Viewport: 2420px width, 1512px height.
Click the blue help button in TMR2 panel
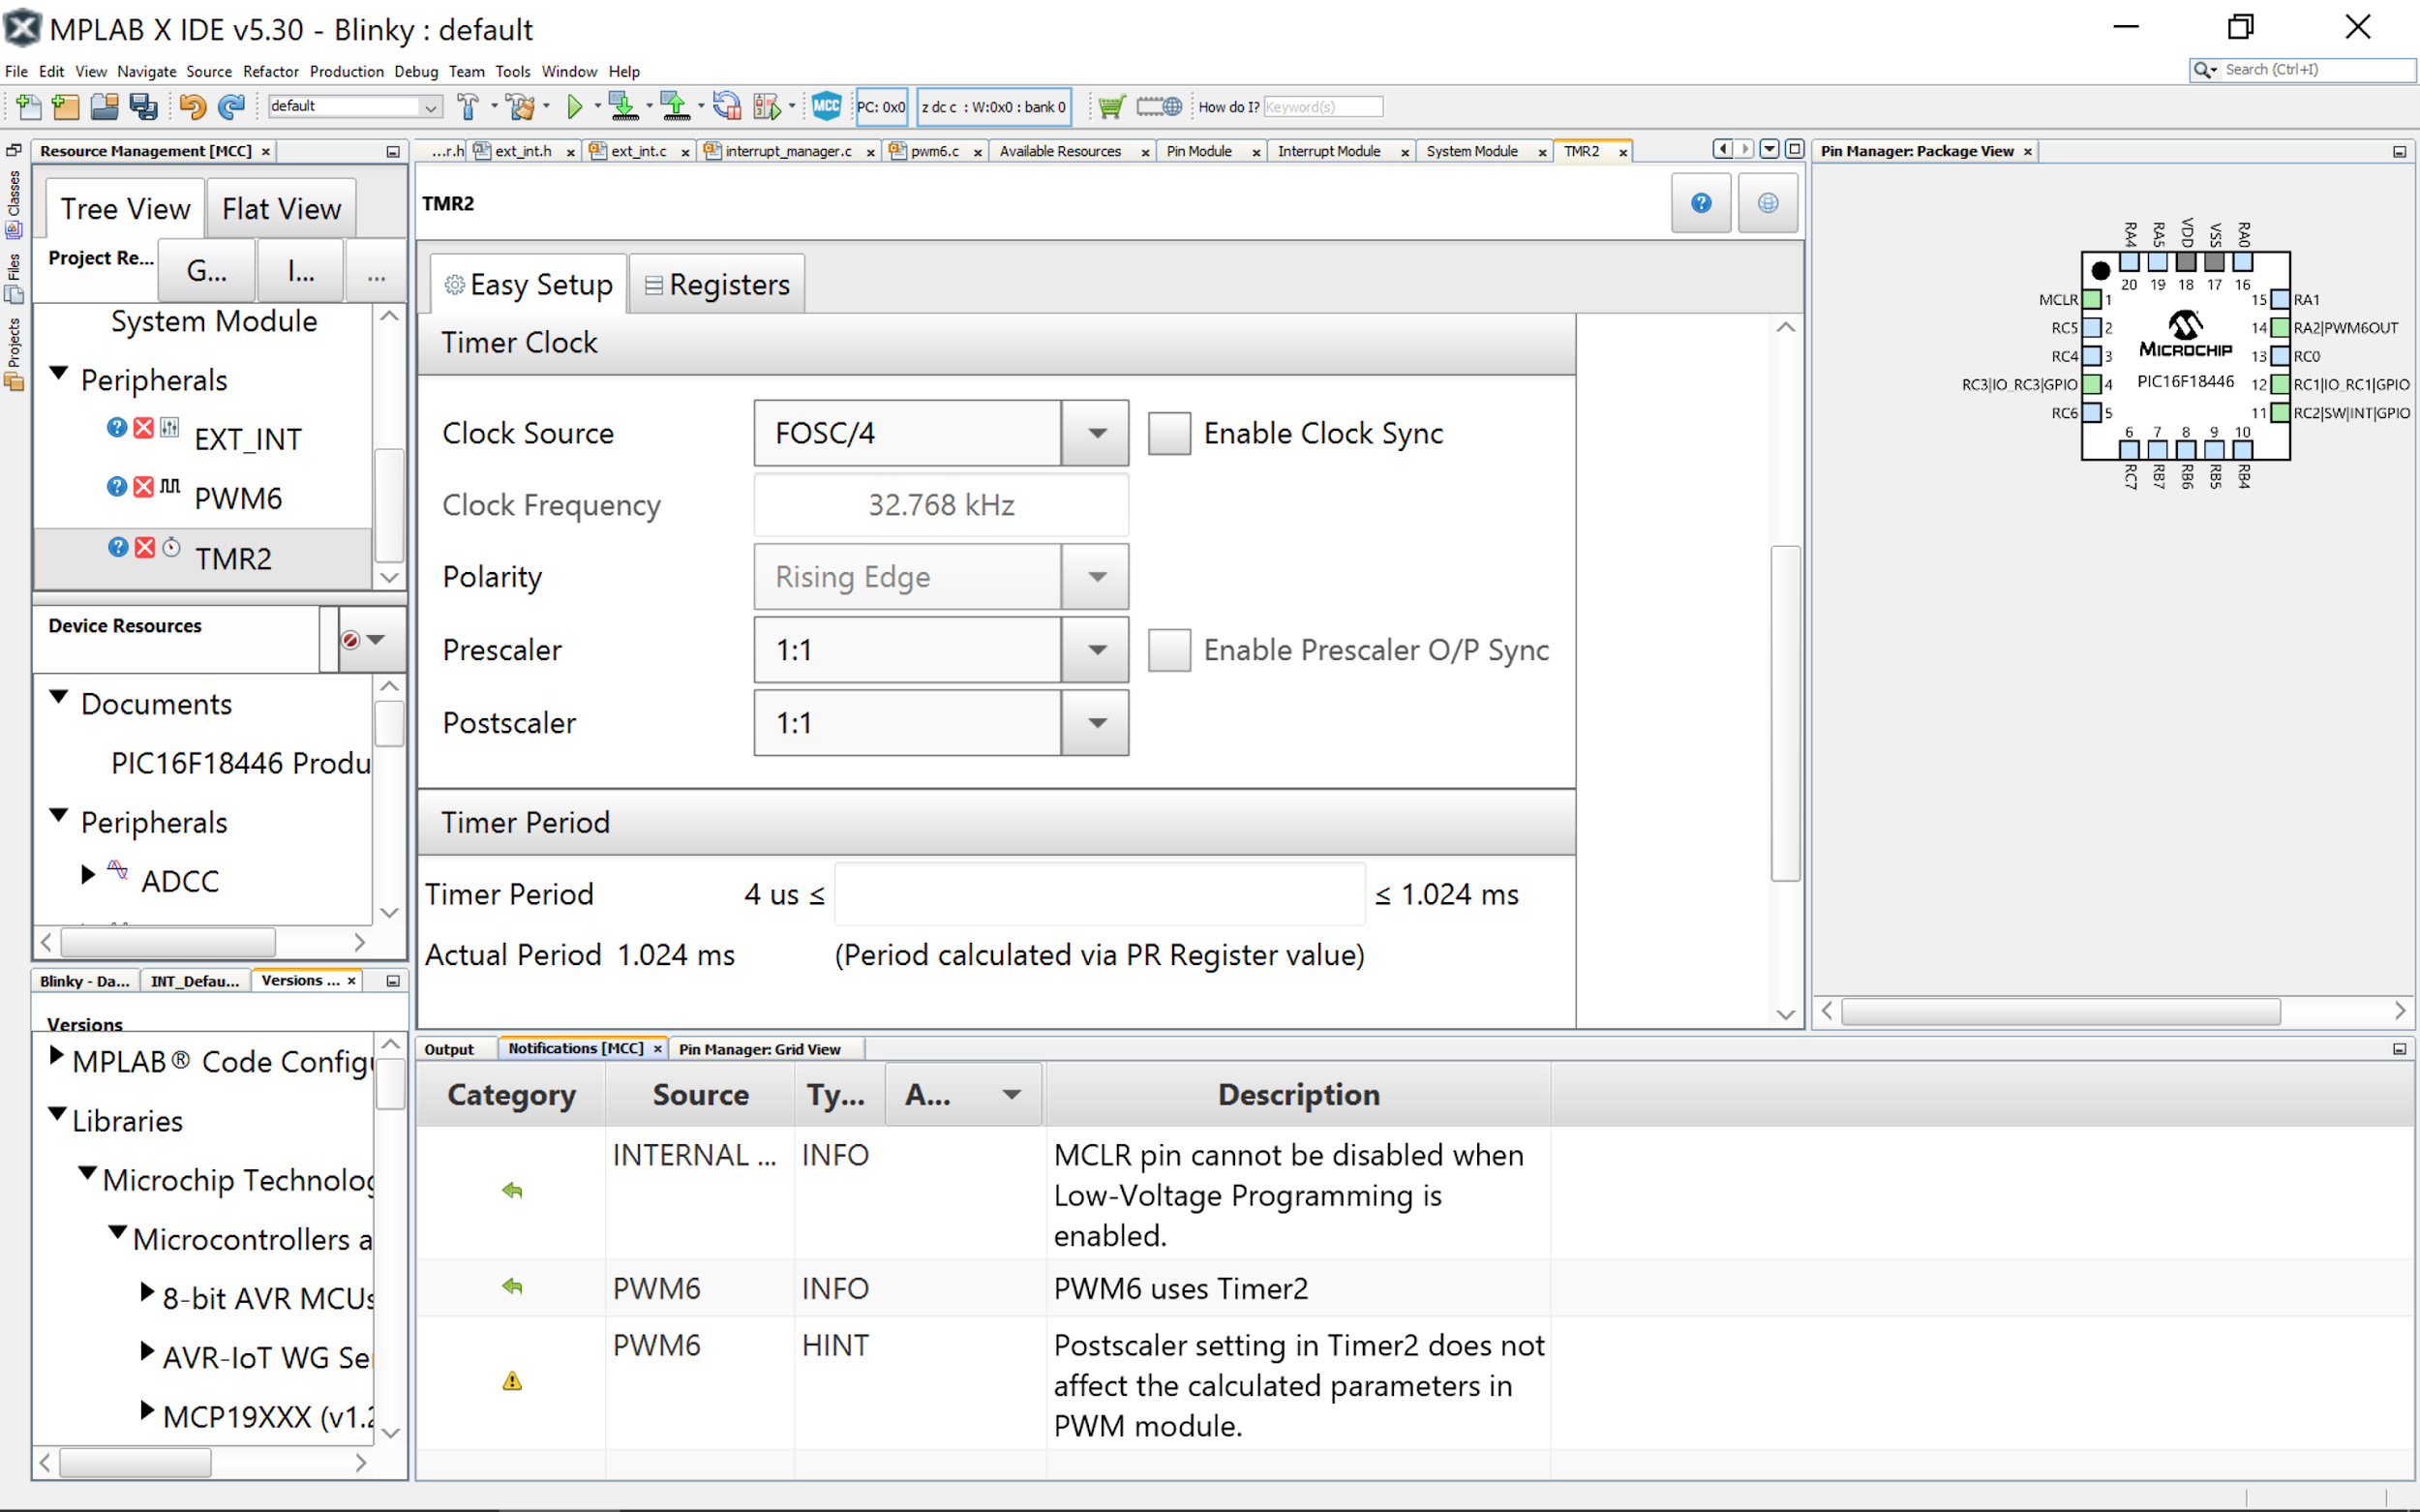coord(1701,203)
